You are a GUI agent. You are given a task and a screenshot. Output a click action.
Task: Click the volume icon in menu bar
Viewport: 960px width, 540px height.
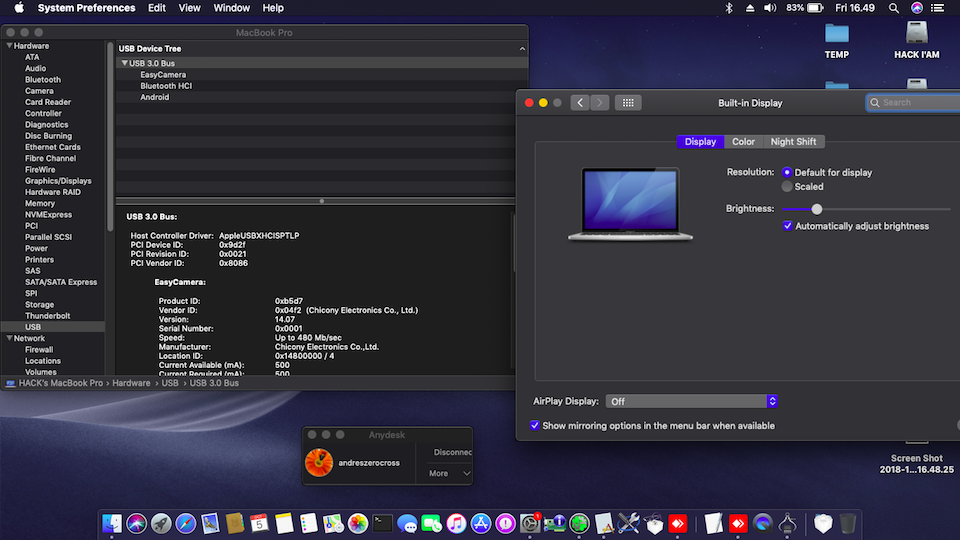pyautogui.click(x=769, y=8)
